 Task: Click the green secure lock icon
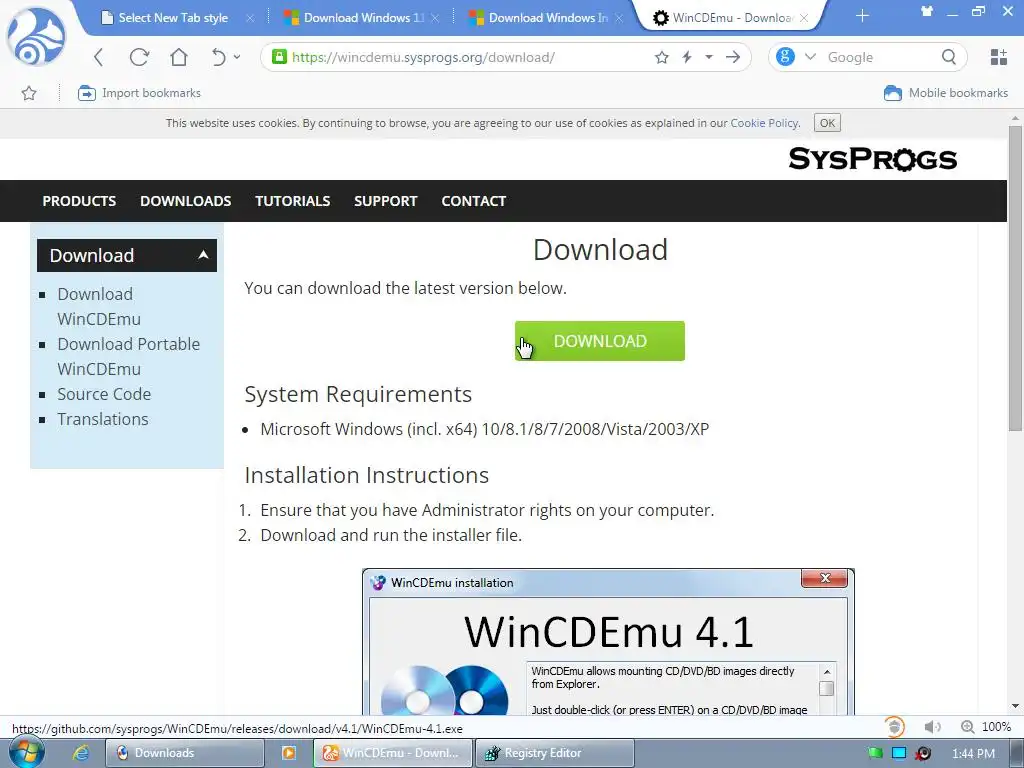[x=280, y=57]
